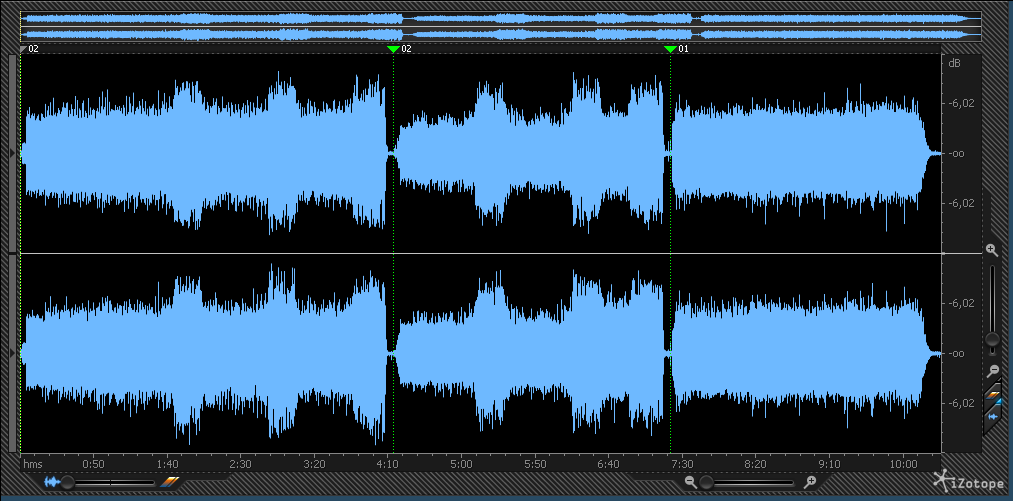Click the orange spectrogram scale icon on right edge

click(x=993, y=391)
